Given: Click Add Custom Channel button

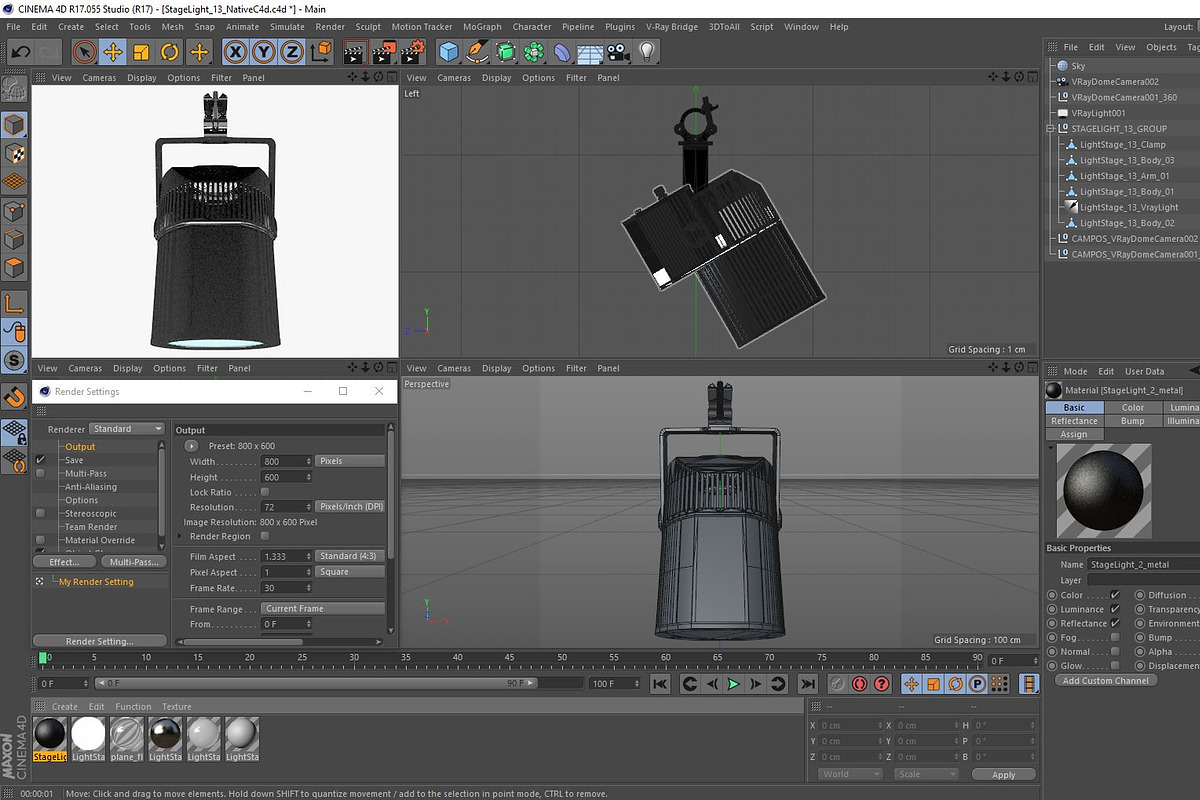Looking at the screenshot, I should pyautogui.click(x=1106, y=680).
